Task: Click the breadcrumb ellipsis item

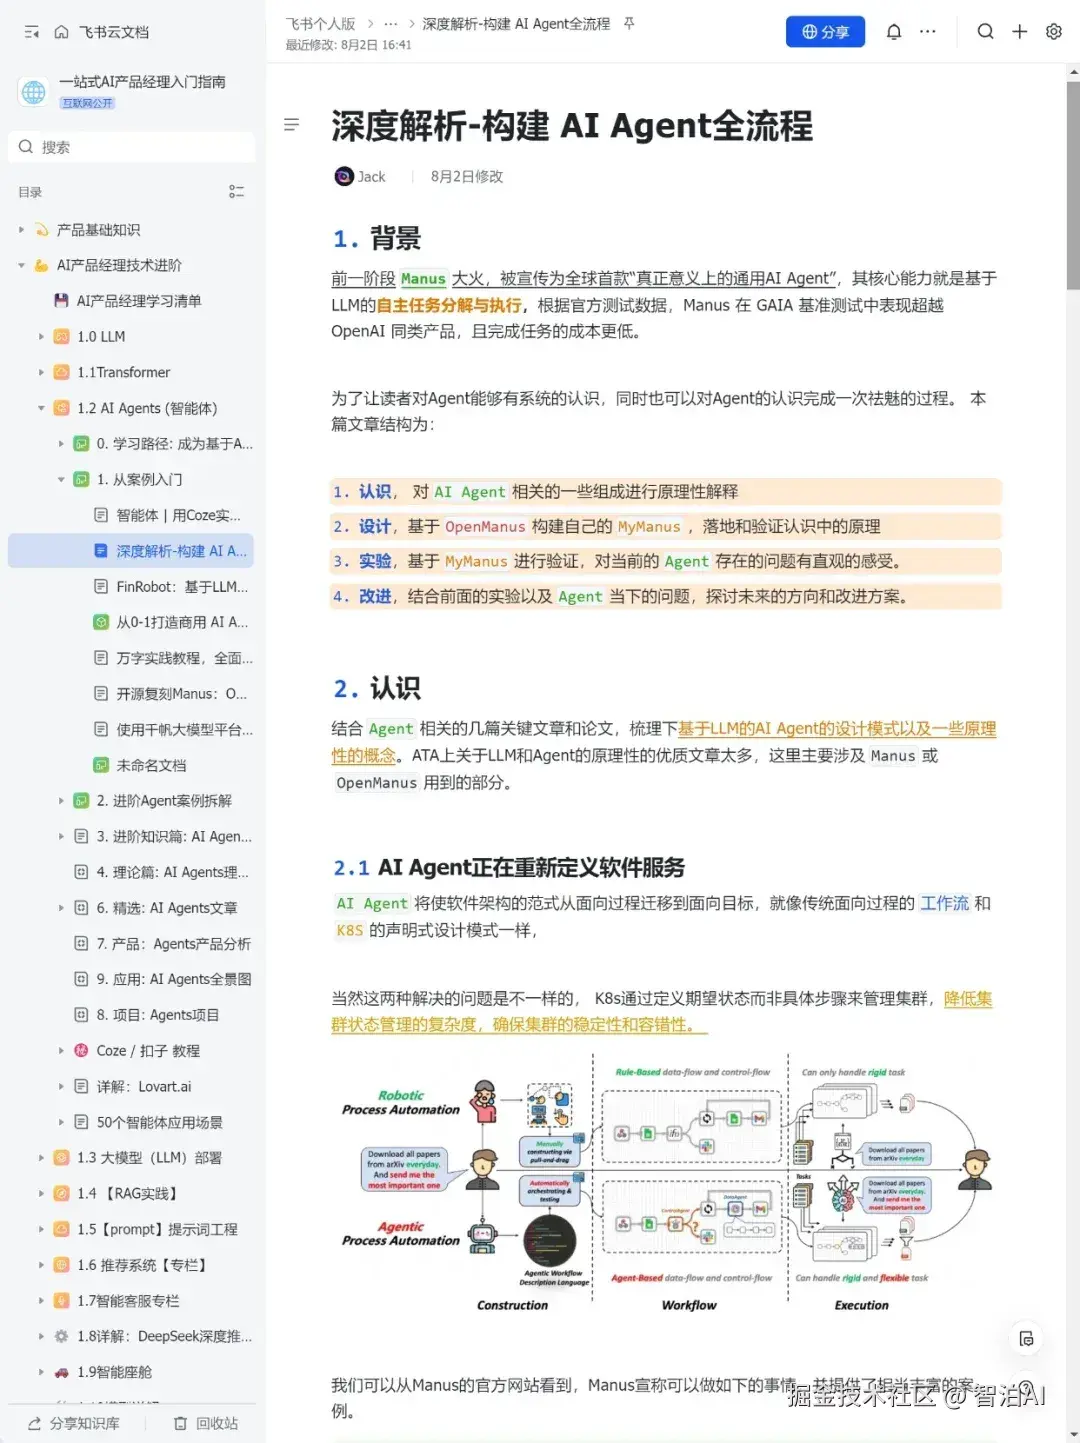Action: pos(391,23)
